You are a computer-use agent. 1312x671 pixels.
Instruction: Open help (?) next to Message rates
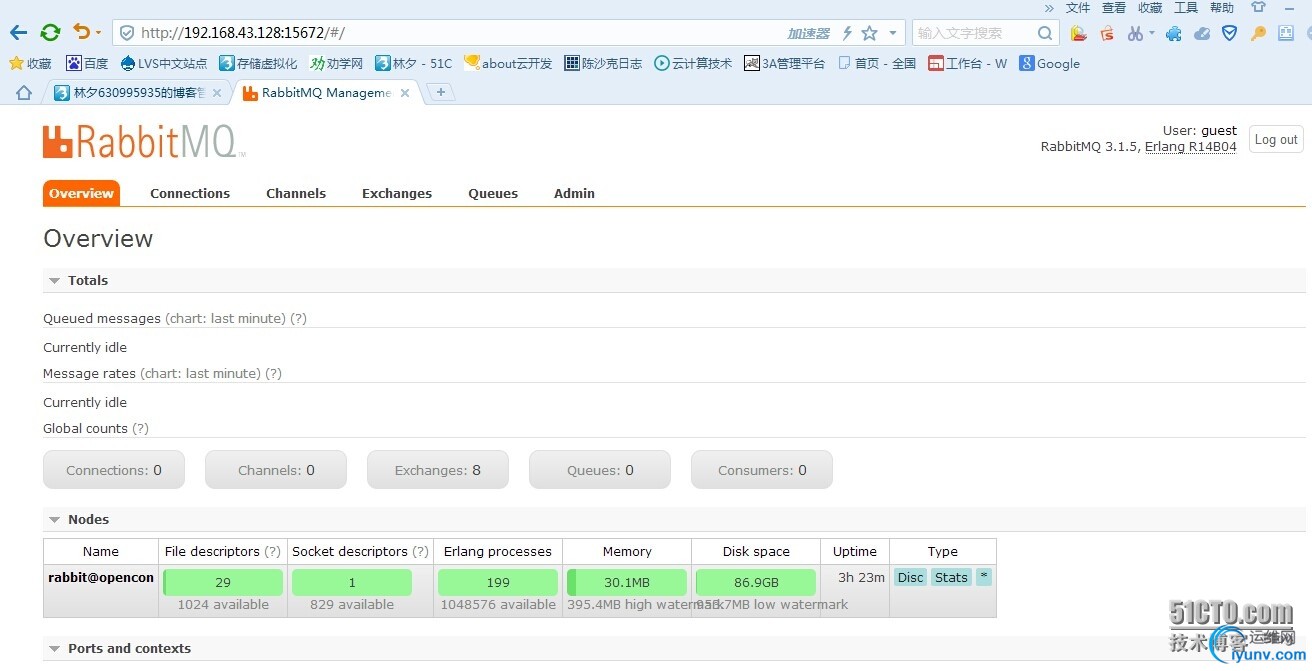[273, 374]
